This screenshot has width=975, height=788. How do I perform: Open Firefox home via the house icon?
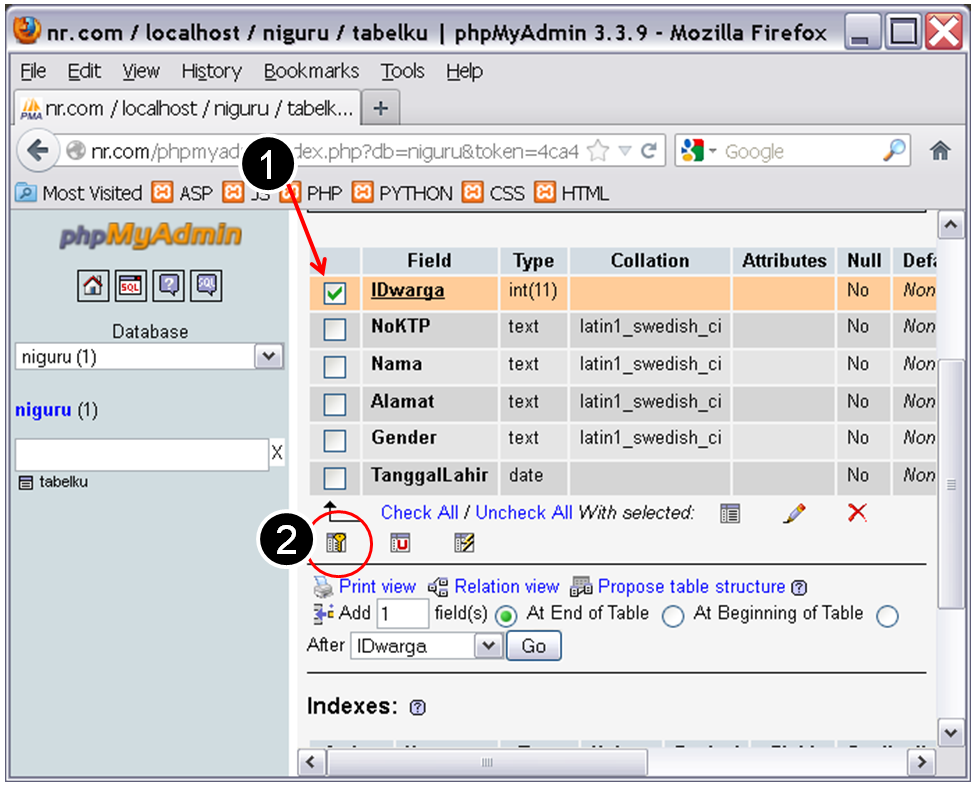click(940, 150)
